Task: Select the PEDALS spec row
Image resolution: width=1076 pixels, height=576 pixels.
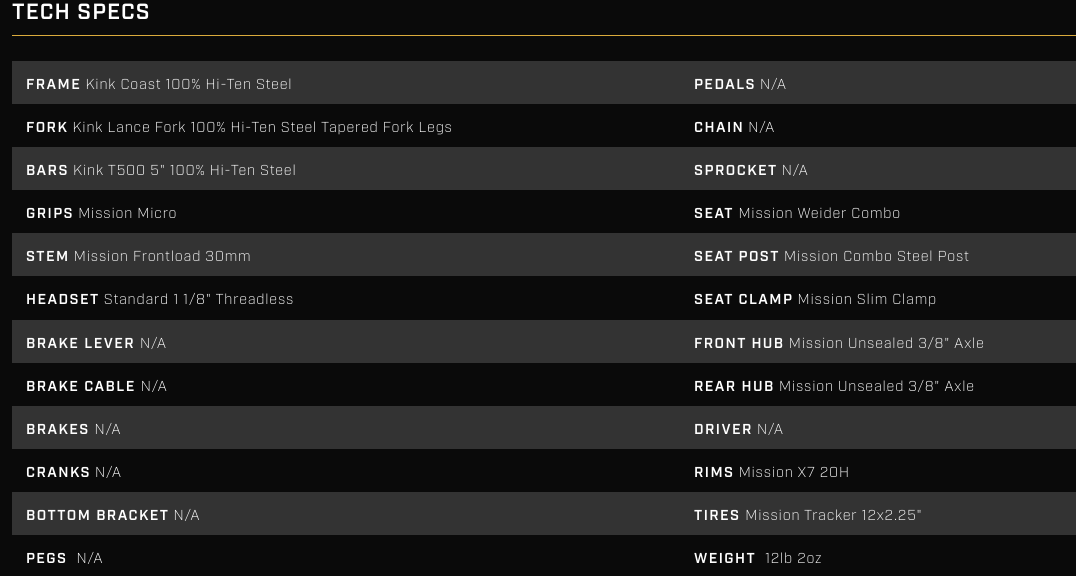Action: [740, 84]
